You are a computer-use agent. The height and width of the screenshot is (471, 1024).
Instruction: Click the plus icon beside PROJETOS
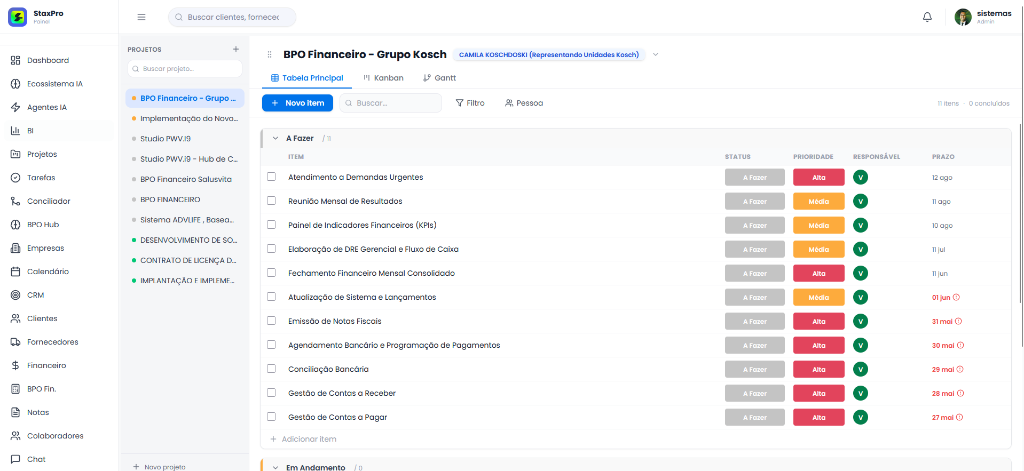(236, 49)
